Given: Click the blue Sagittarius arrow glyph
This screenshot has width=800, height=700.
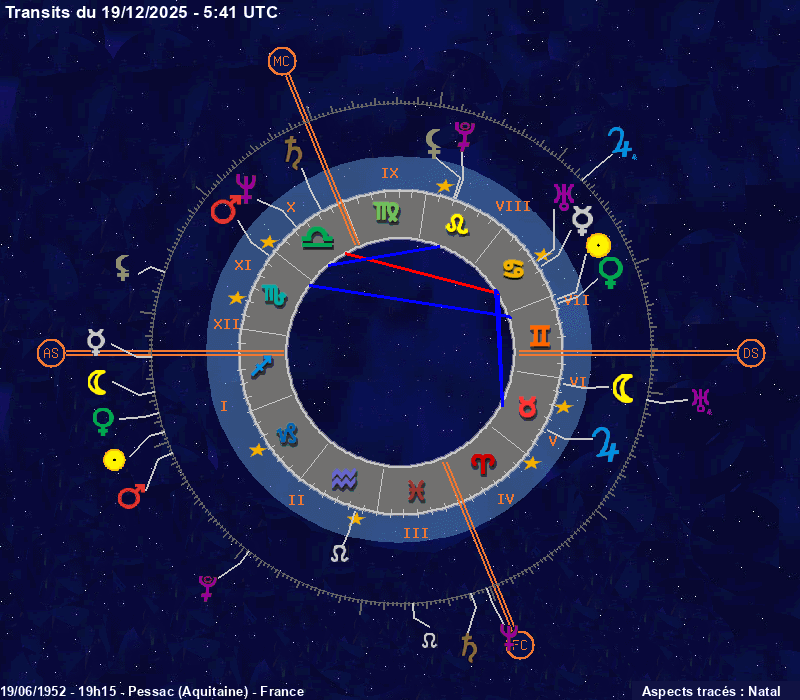Looking at the screenshot, I should 261,366.
